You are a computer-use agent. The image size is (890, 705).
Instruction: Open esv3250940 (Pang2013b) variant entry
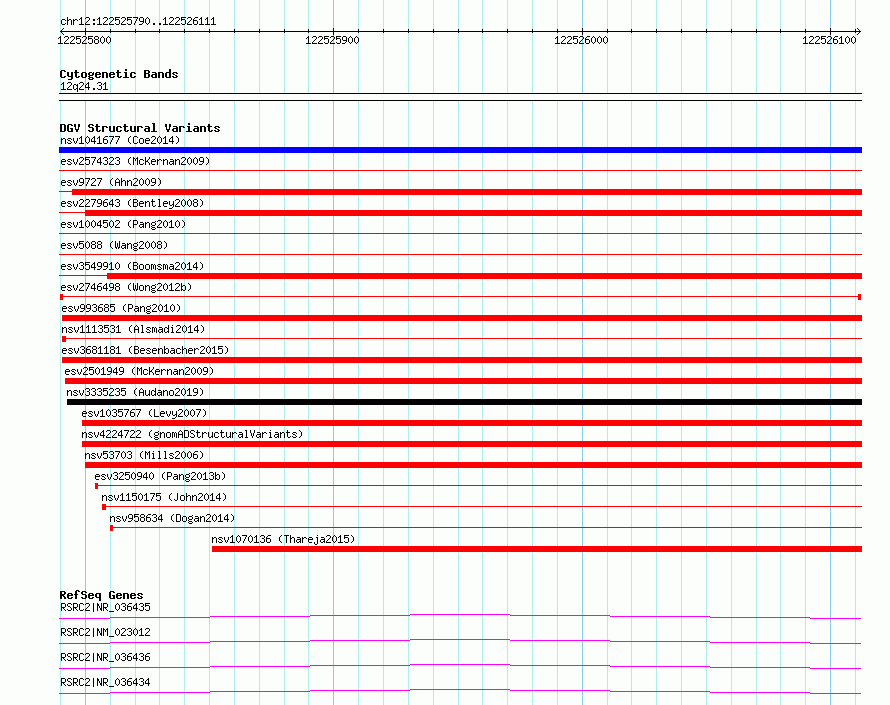[x=160, y=476]
